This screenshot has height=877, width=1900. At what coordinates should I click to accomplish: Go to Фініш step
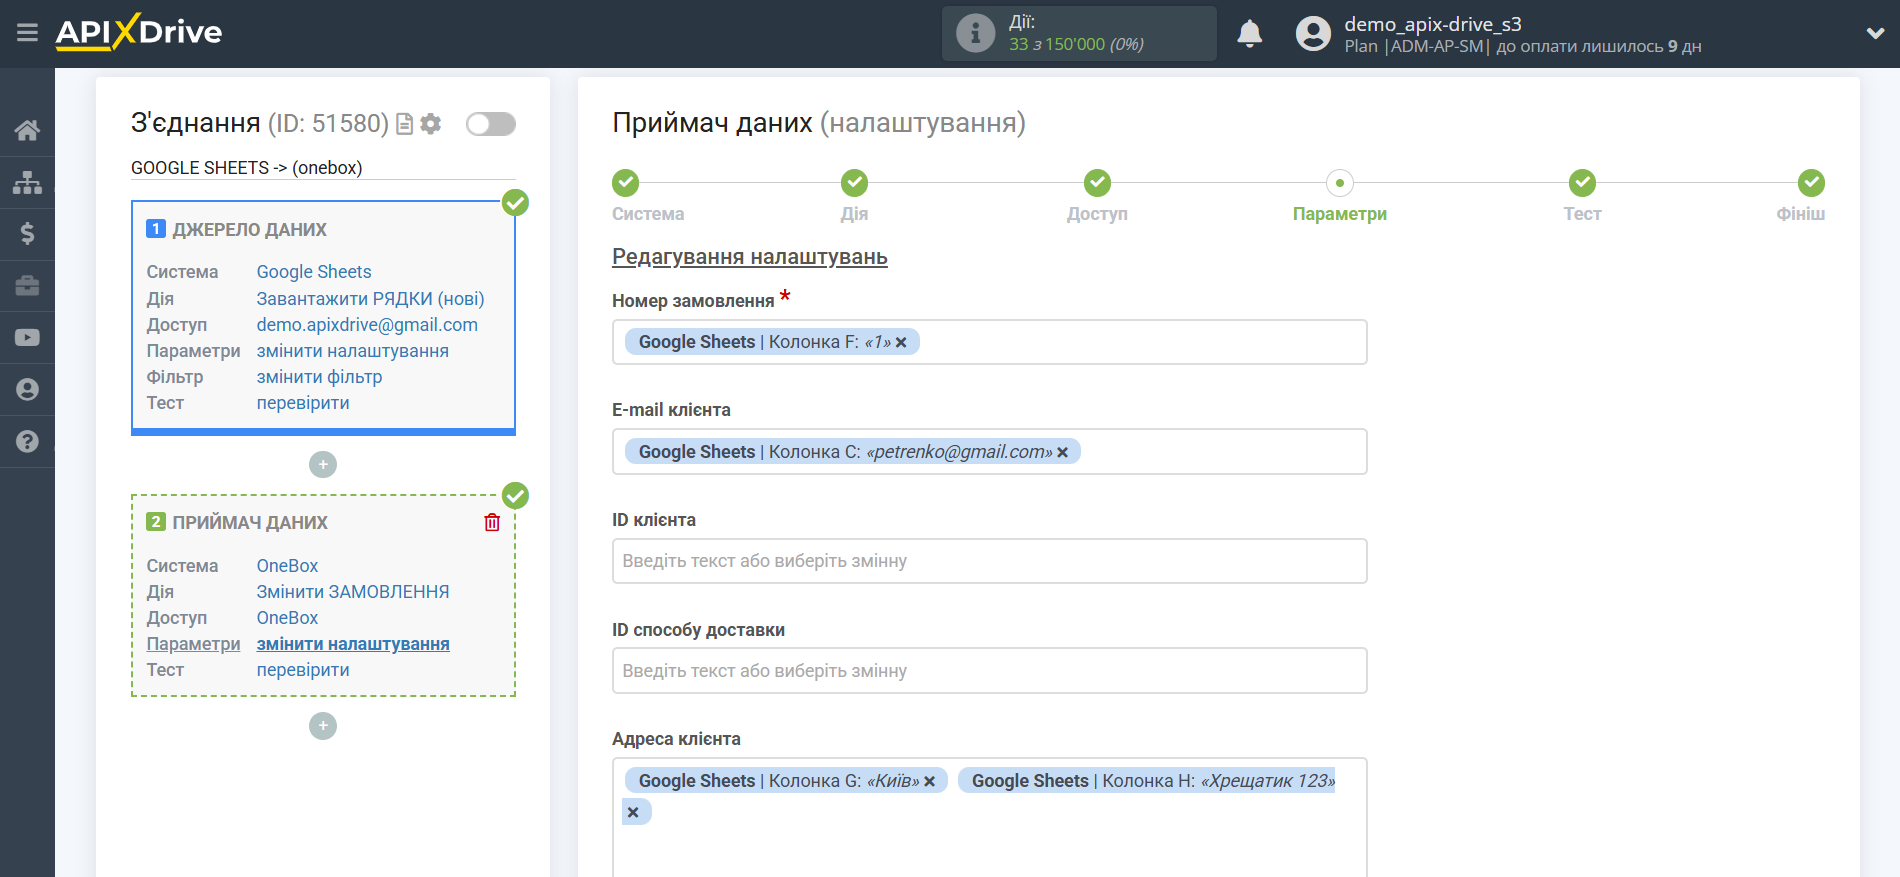click(x=1811, y=183)
